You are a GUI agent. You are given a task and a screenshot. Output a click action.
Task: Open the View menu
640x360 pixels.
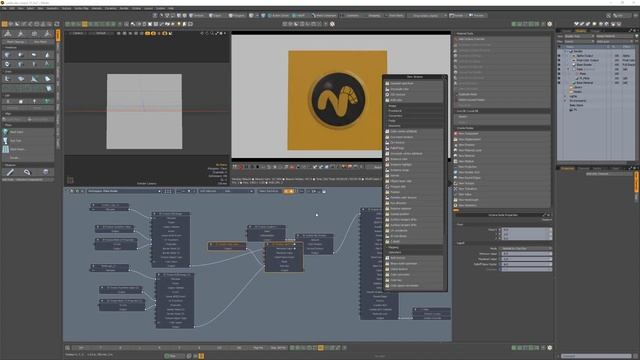[20, 8]
